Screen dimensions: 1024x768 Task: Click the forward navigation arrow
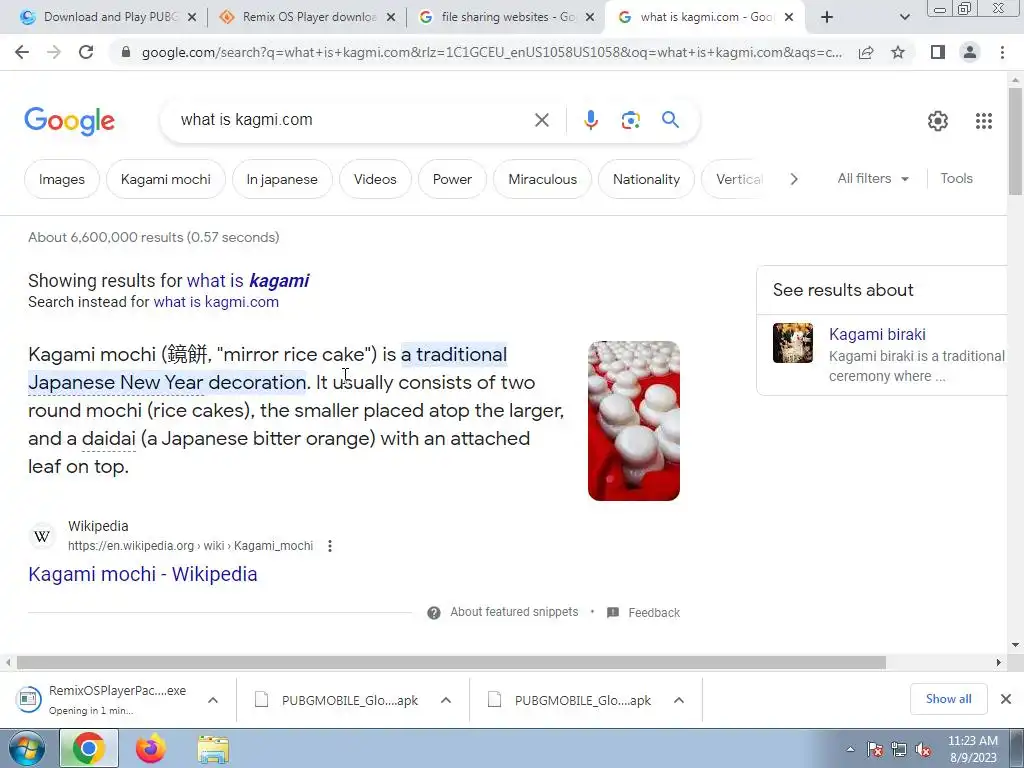[54, 52]
